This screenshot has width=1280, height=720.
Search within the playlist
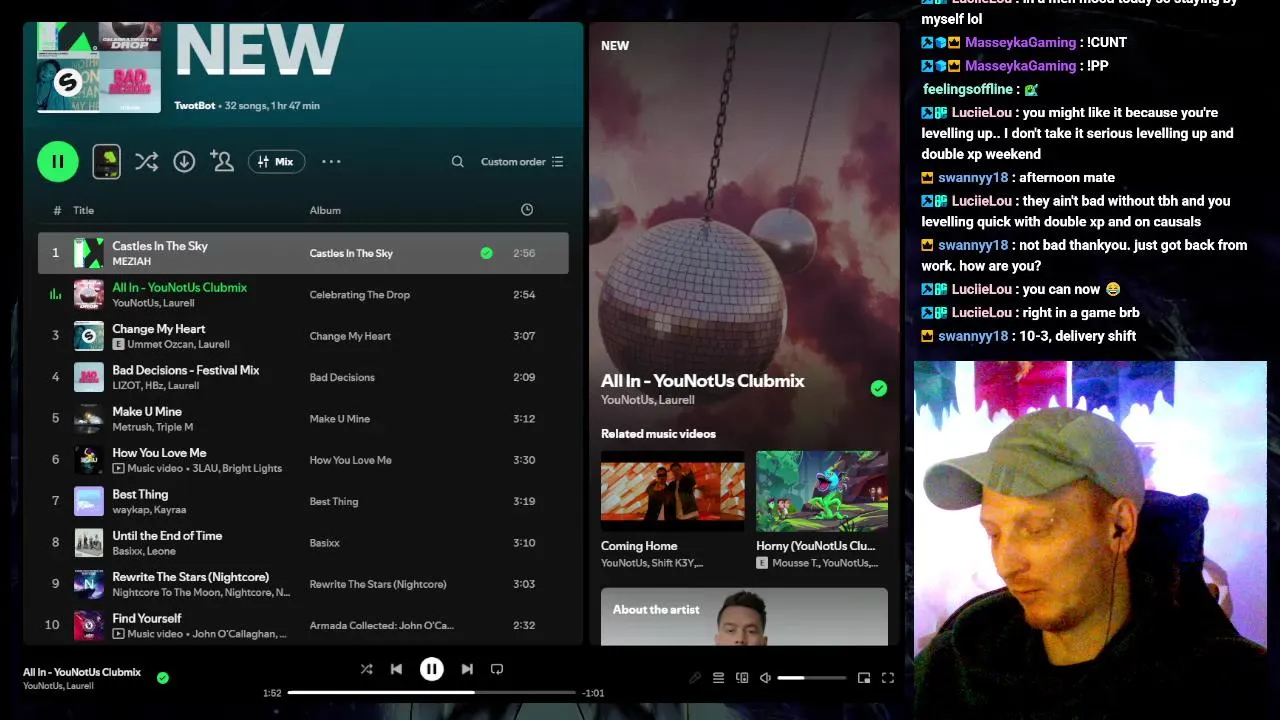(x=457, y=161)
